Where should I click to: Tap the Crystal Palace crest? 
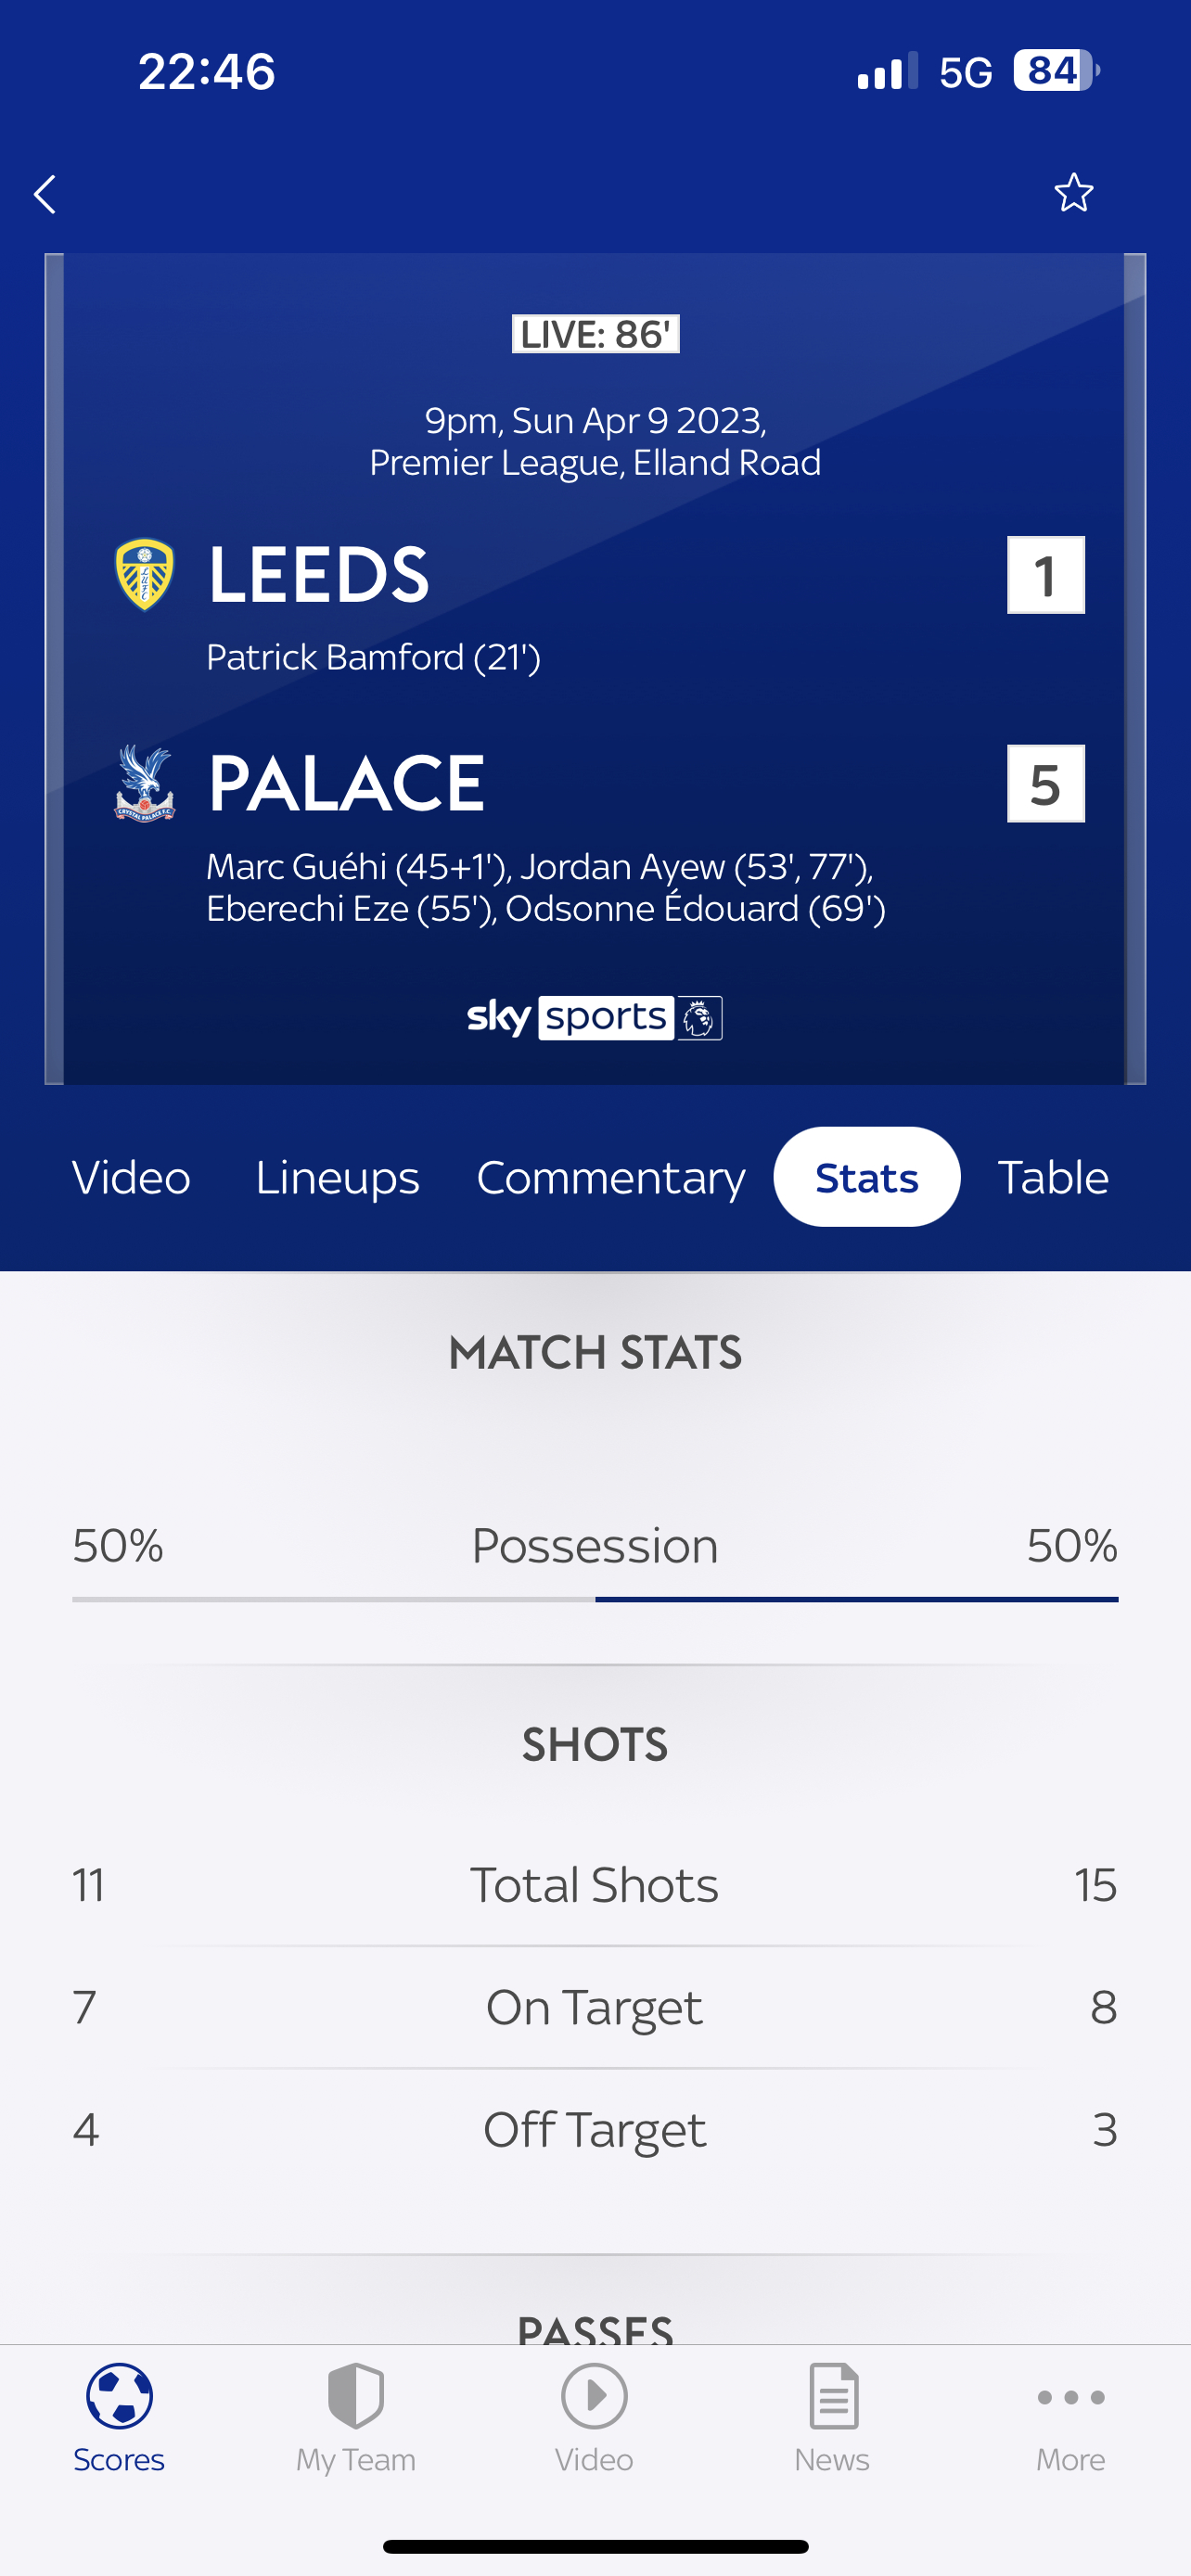coord(145,783)
